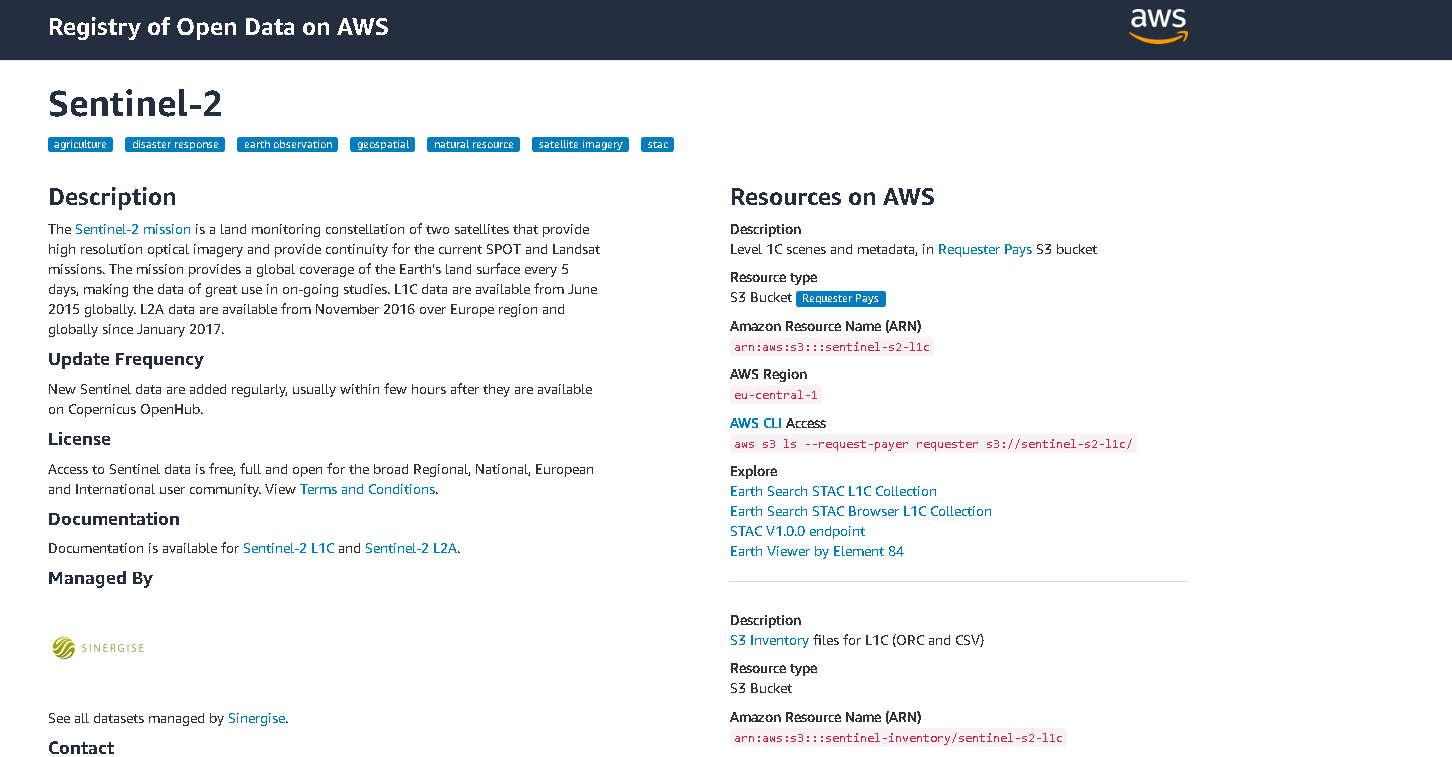Open Earth Search STAC Browser L1C Collection
This screenshot has width=1452, height=757.
click(x=861, y=511)
